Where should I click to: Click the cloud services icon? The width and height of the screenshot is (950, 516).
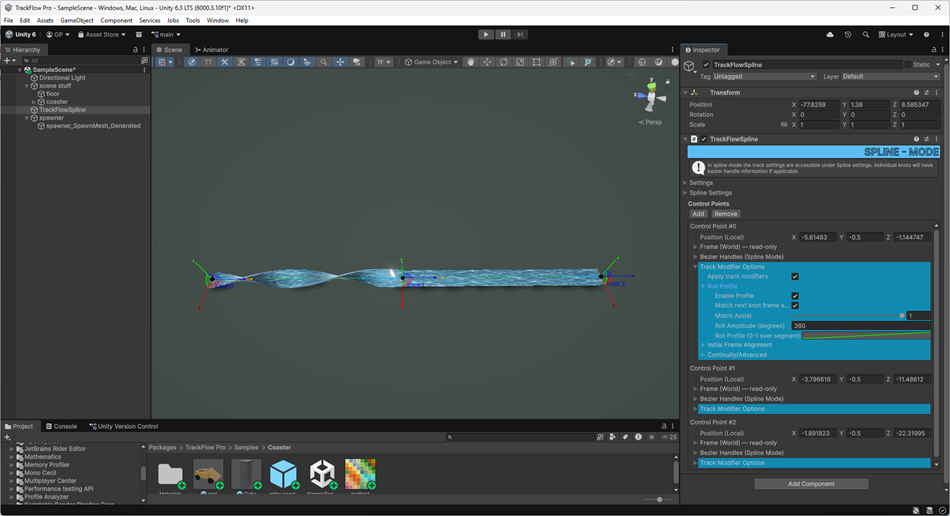click(x=830, y=34)
